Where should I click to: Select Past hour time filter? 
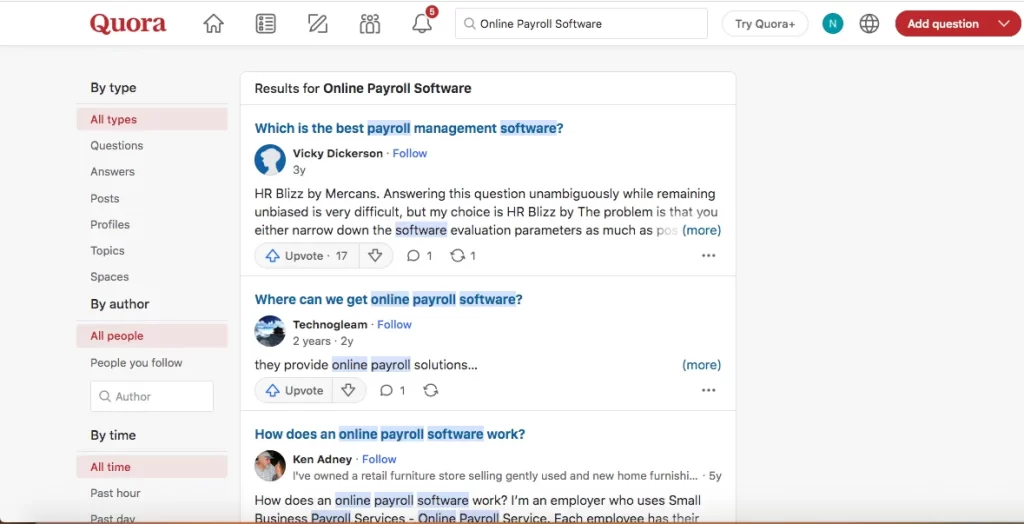coord(115,493)
